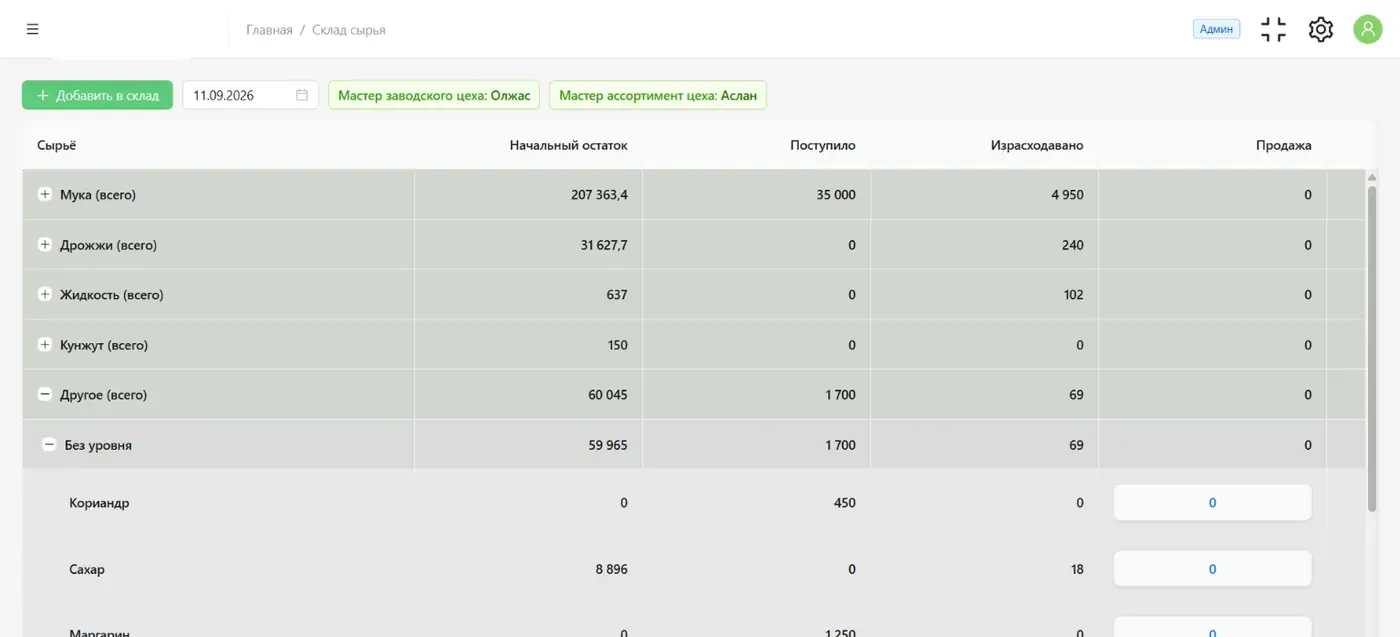Expand the Дрожжи (всего) row
The width and height of the screenshot is (1400, 637).
[44, 245]
